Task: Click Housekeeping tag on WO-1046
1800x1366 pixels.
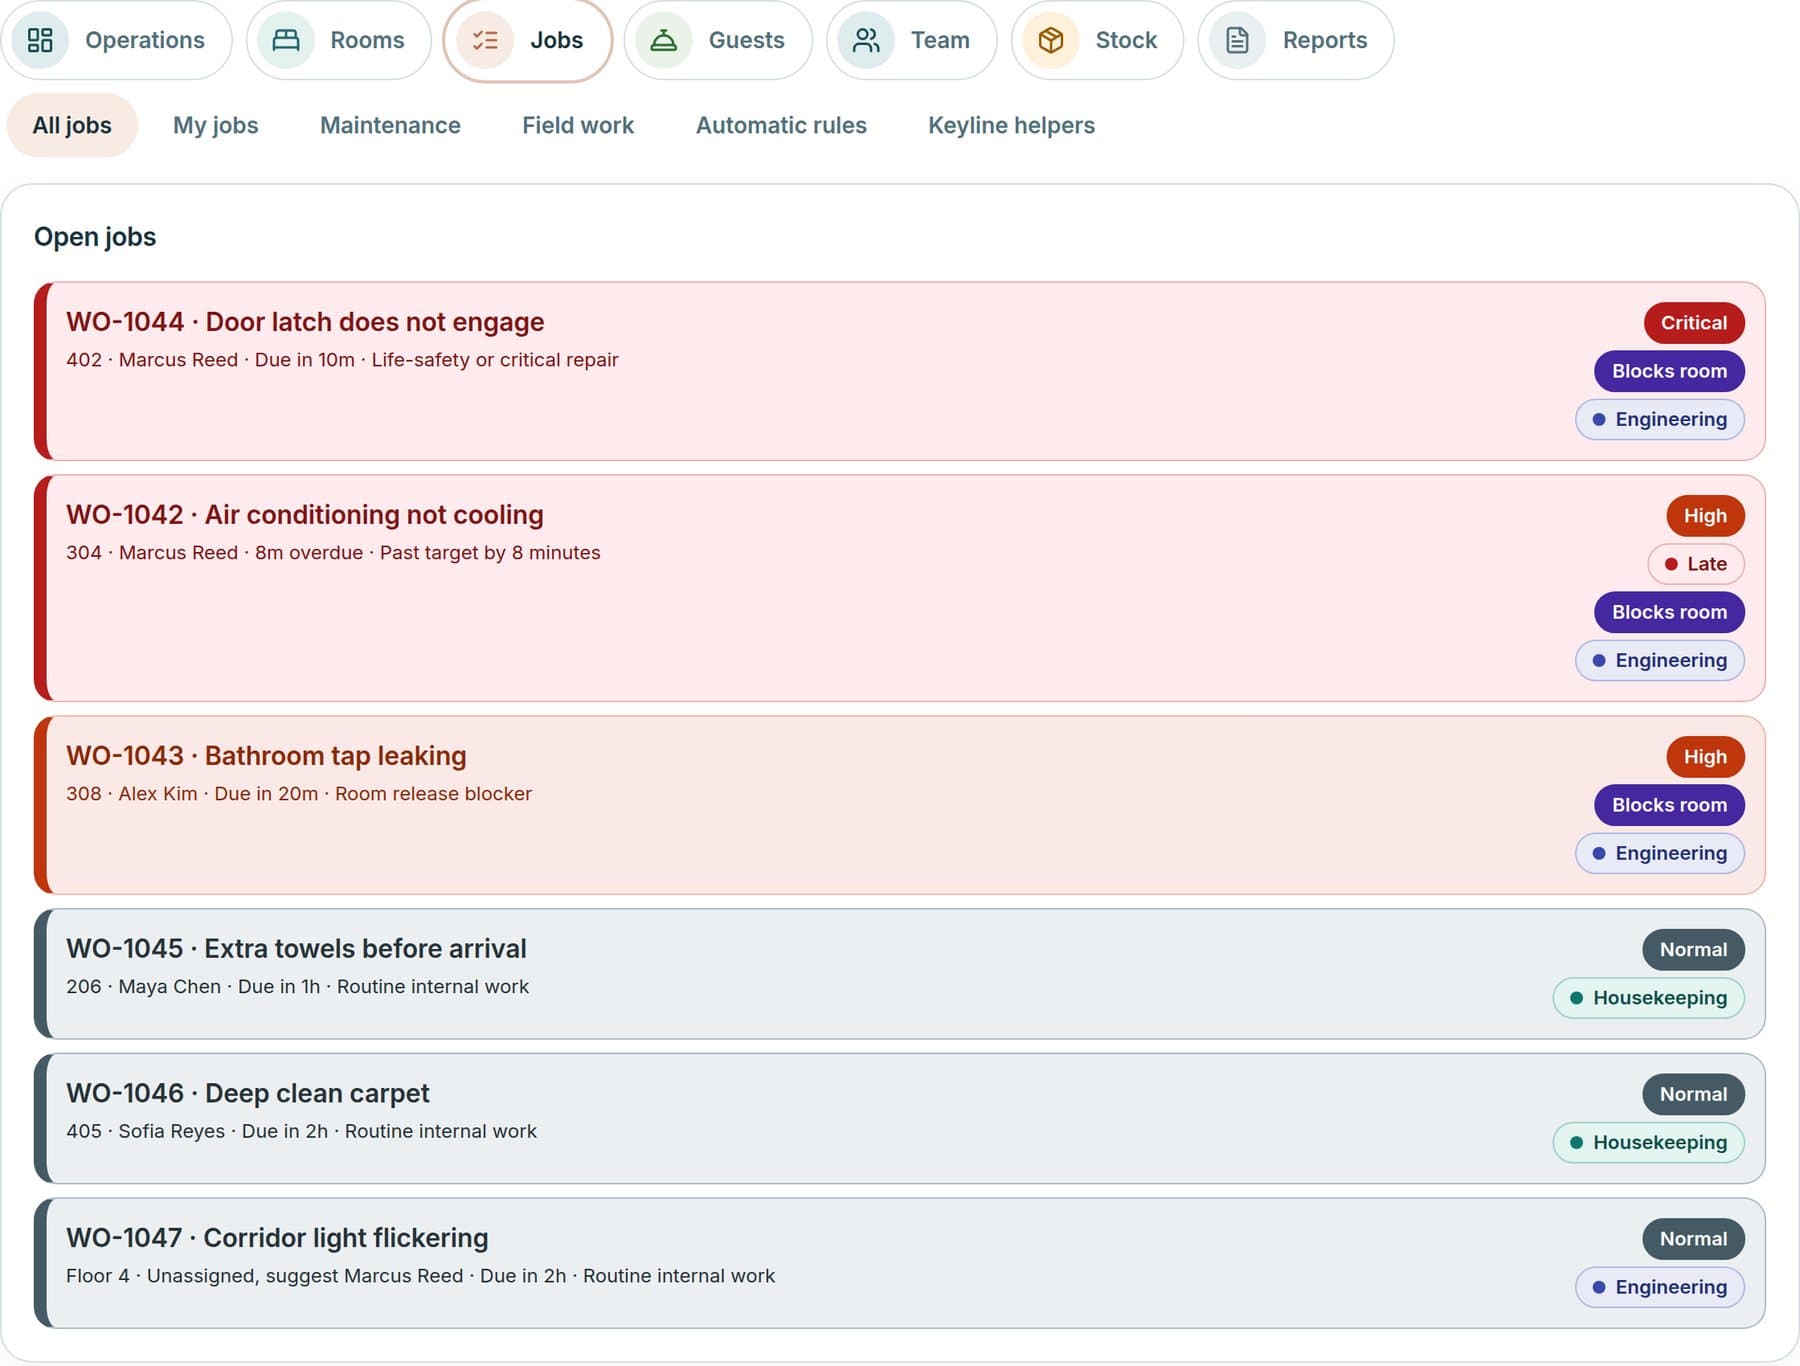Action: (1649, 1142)
